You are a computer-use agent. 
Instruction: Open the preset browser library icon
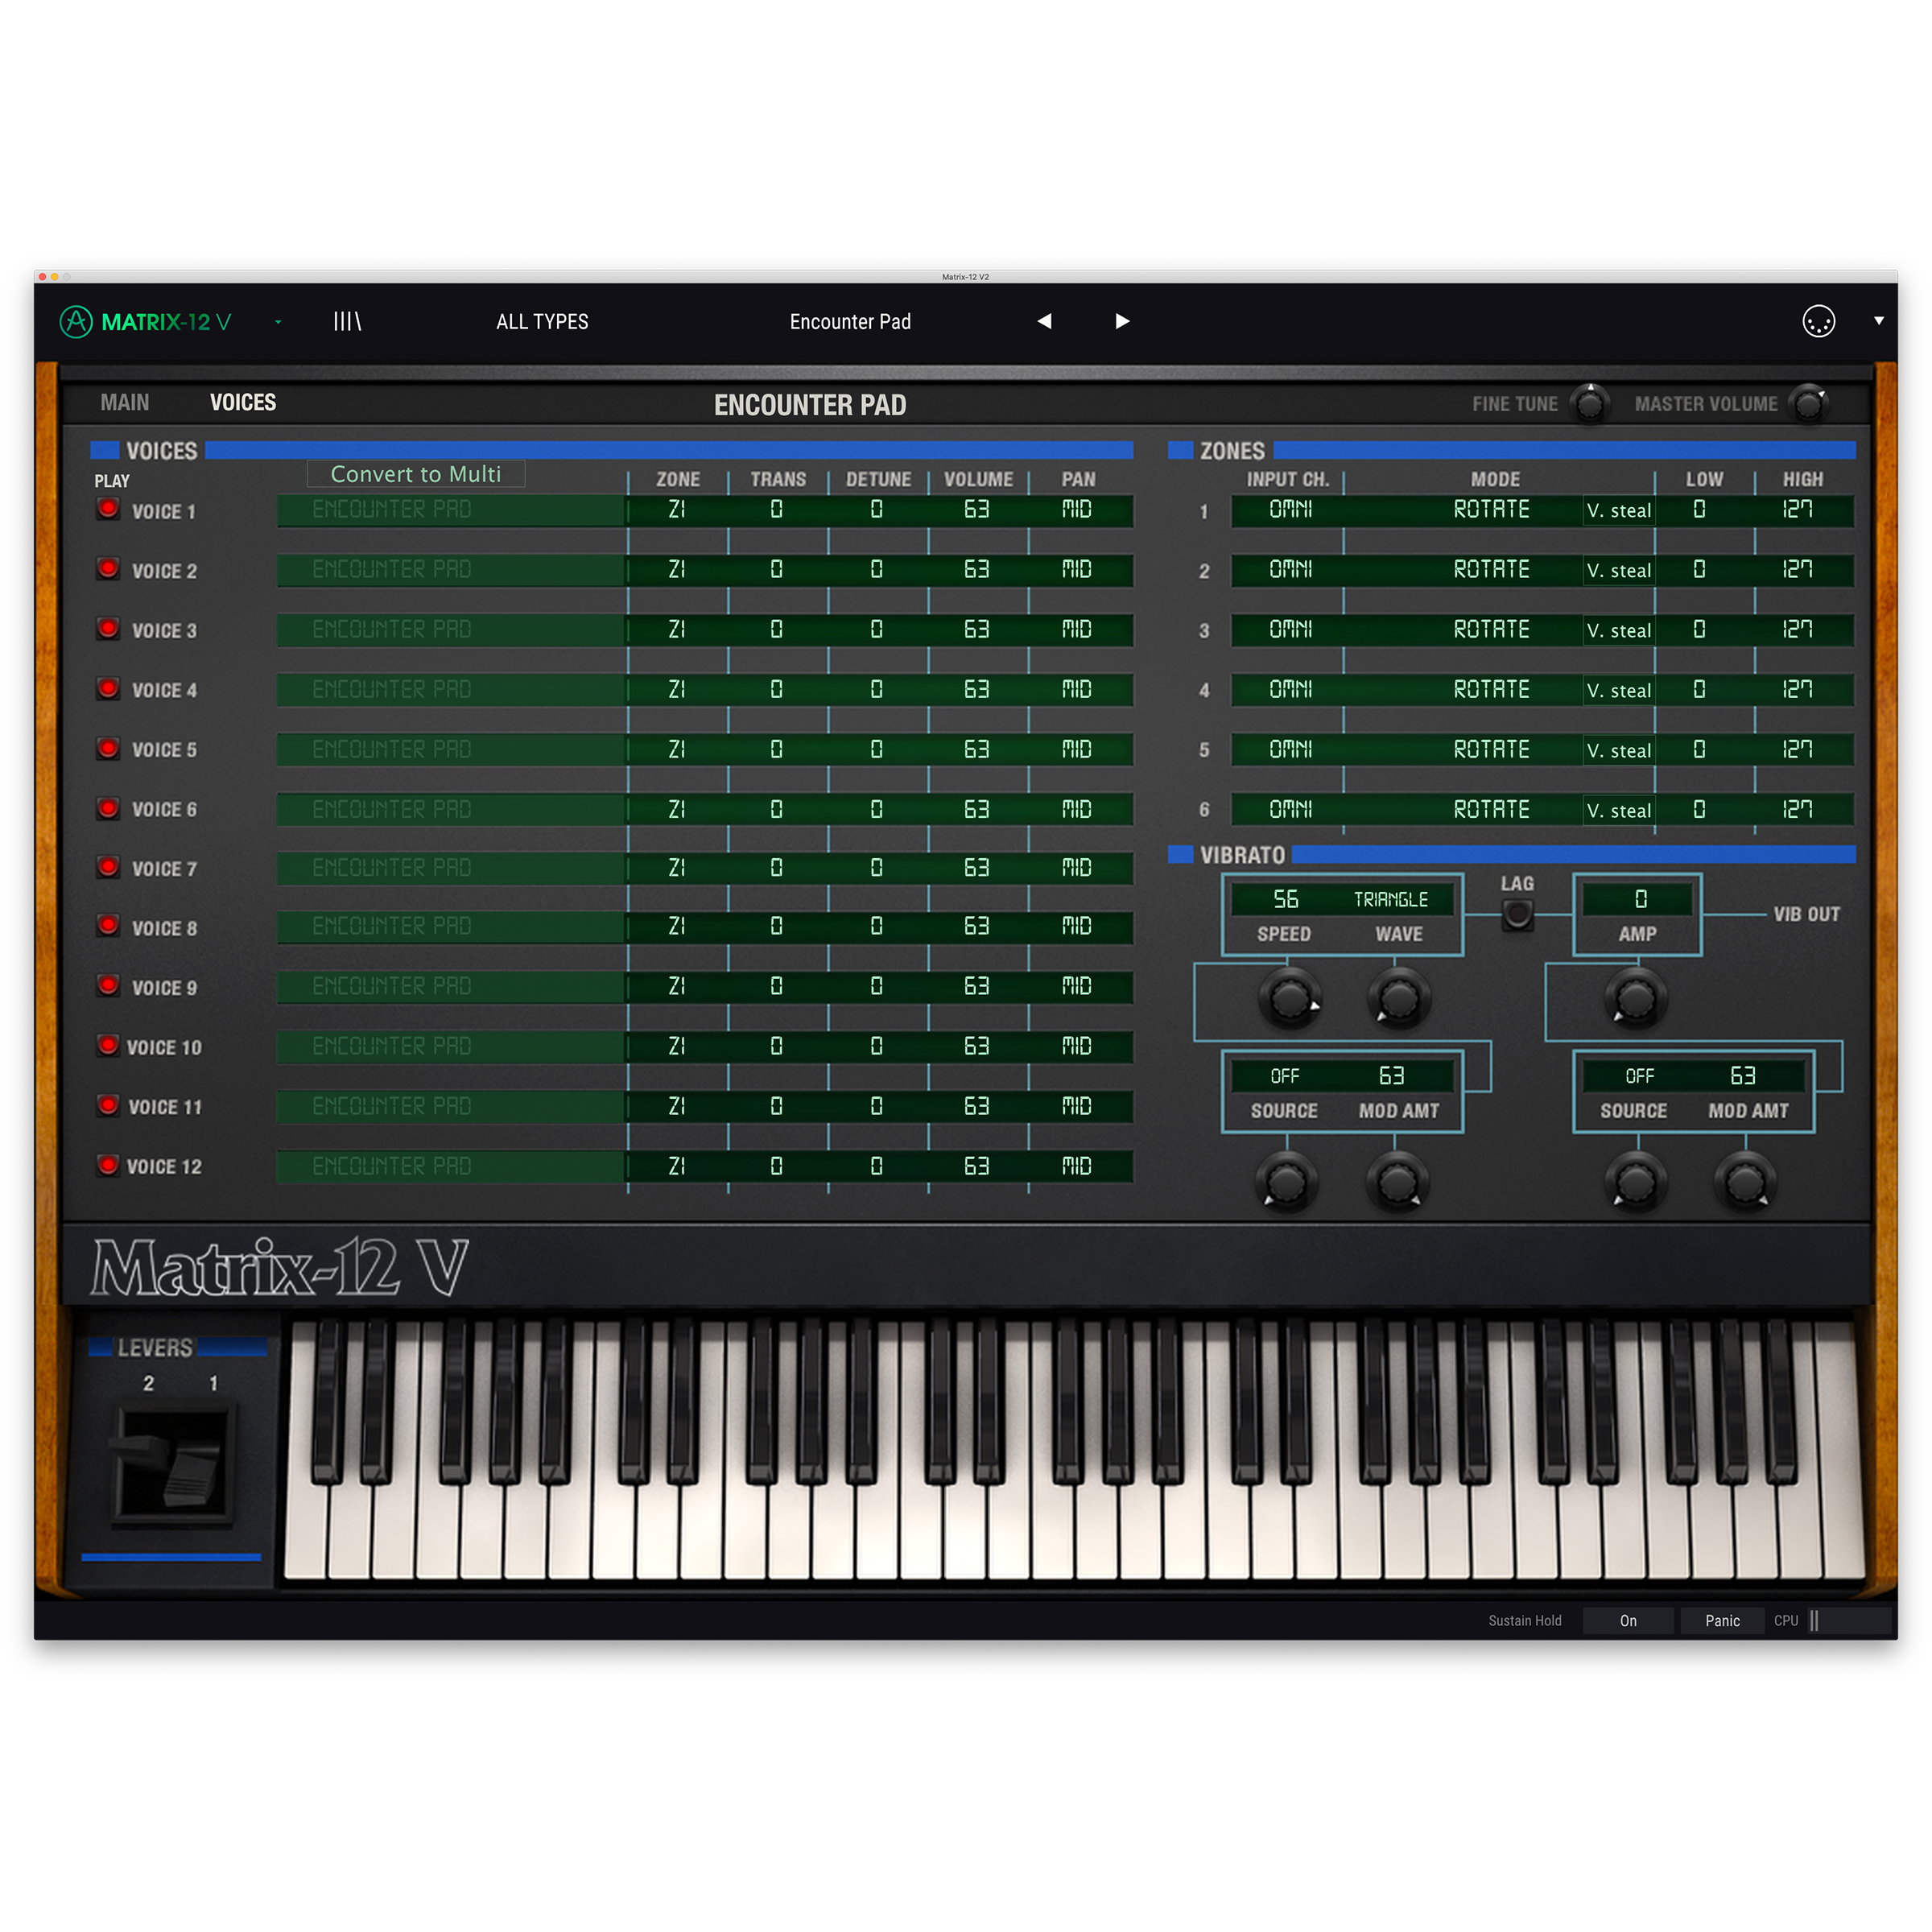click(347, 321)
